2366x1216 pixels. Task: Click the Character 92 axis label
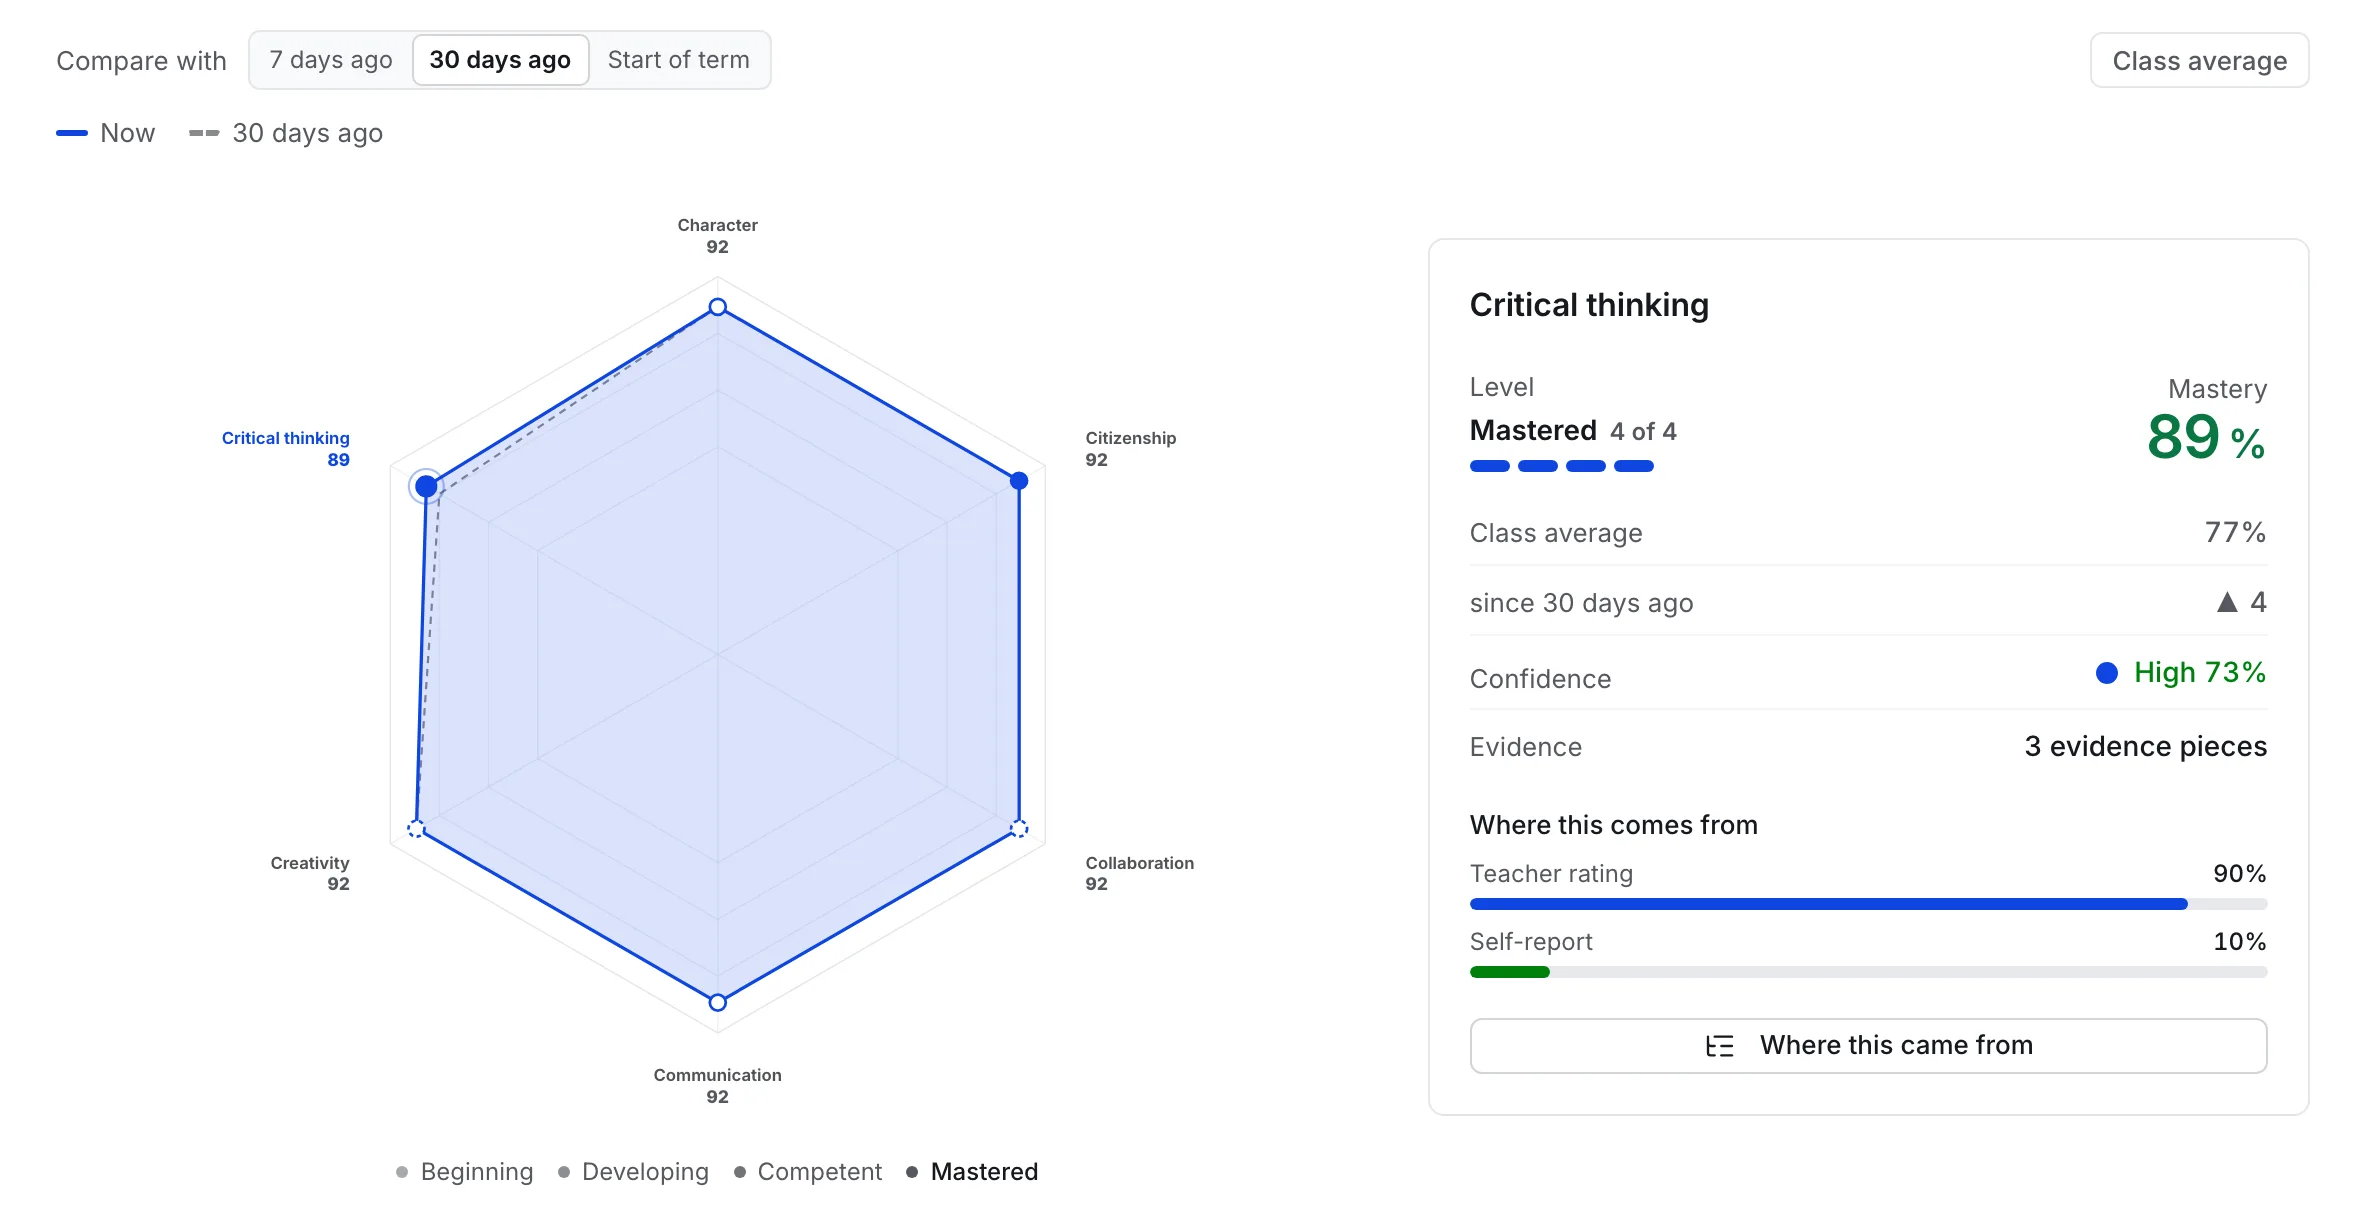click(718, 236)
